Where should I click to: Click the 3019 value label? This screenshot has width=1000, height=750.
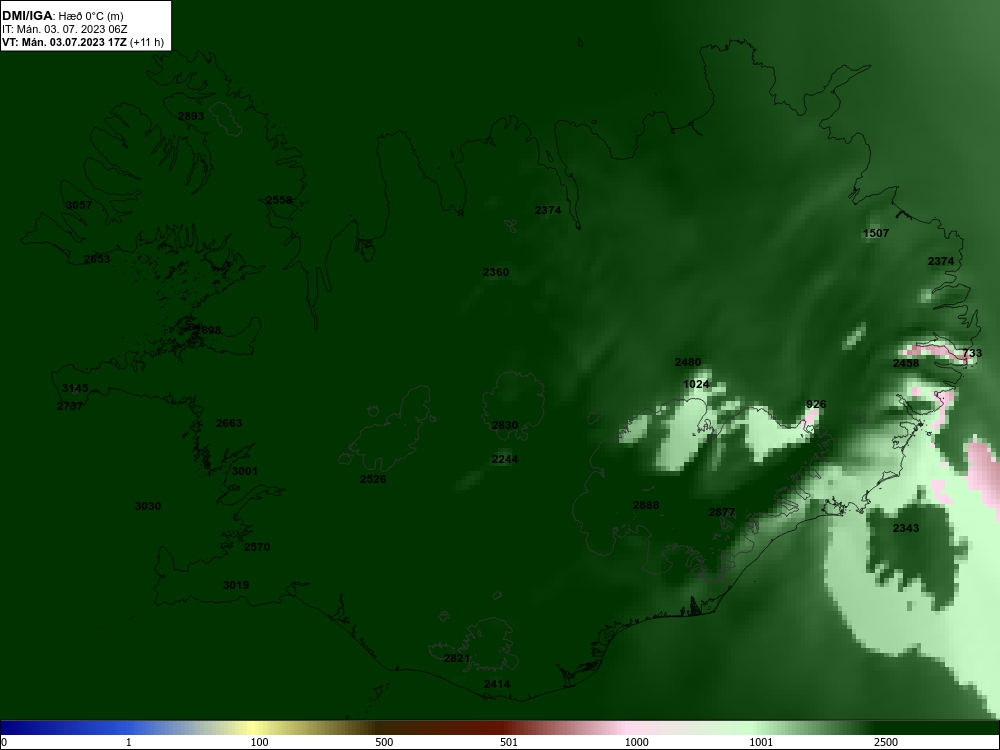coord(236,585)
